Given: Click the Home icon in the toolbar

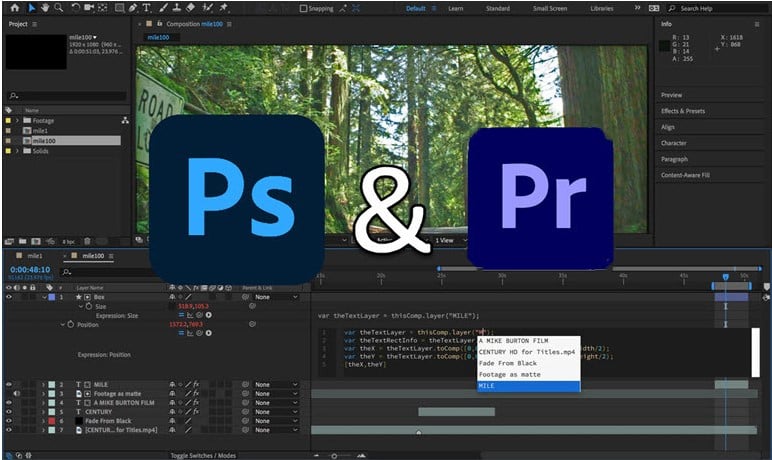Looking at the screenshot, I should (15, 8).
